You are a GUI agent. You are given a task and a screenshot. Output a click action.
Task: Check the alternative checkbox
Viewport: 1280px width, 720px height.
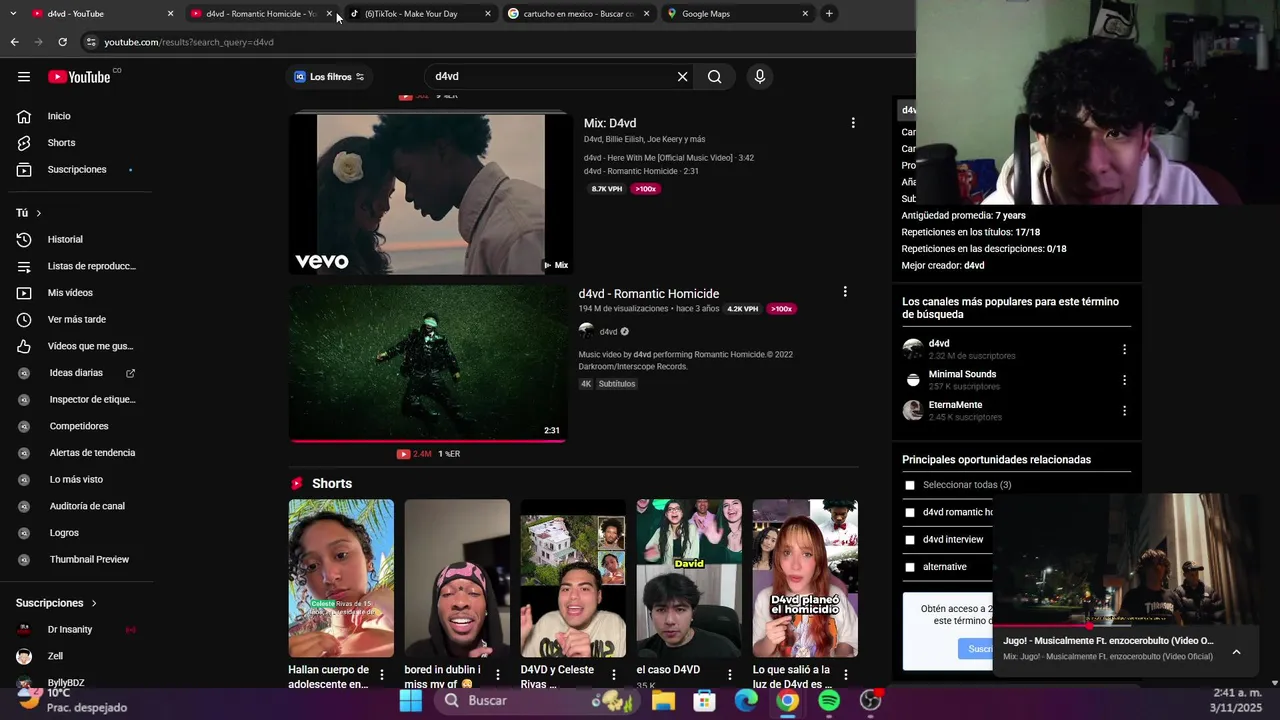pos(910,567)
